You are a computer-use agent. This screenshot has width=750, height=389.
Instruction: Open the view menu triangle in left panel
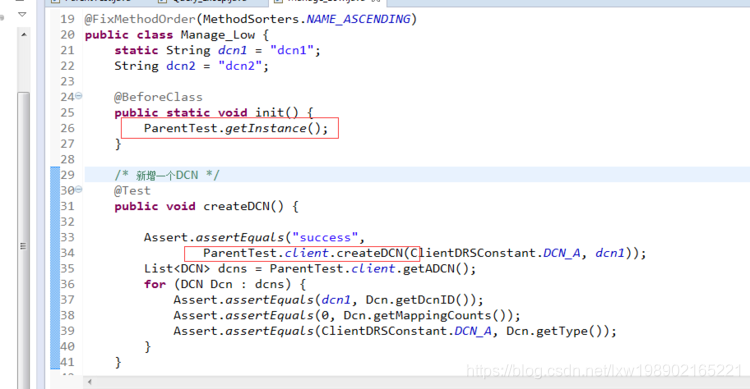pyautogui.click(x=22, y=14)
